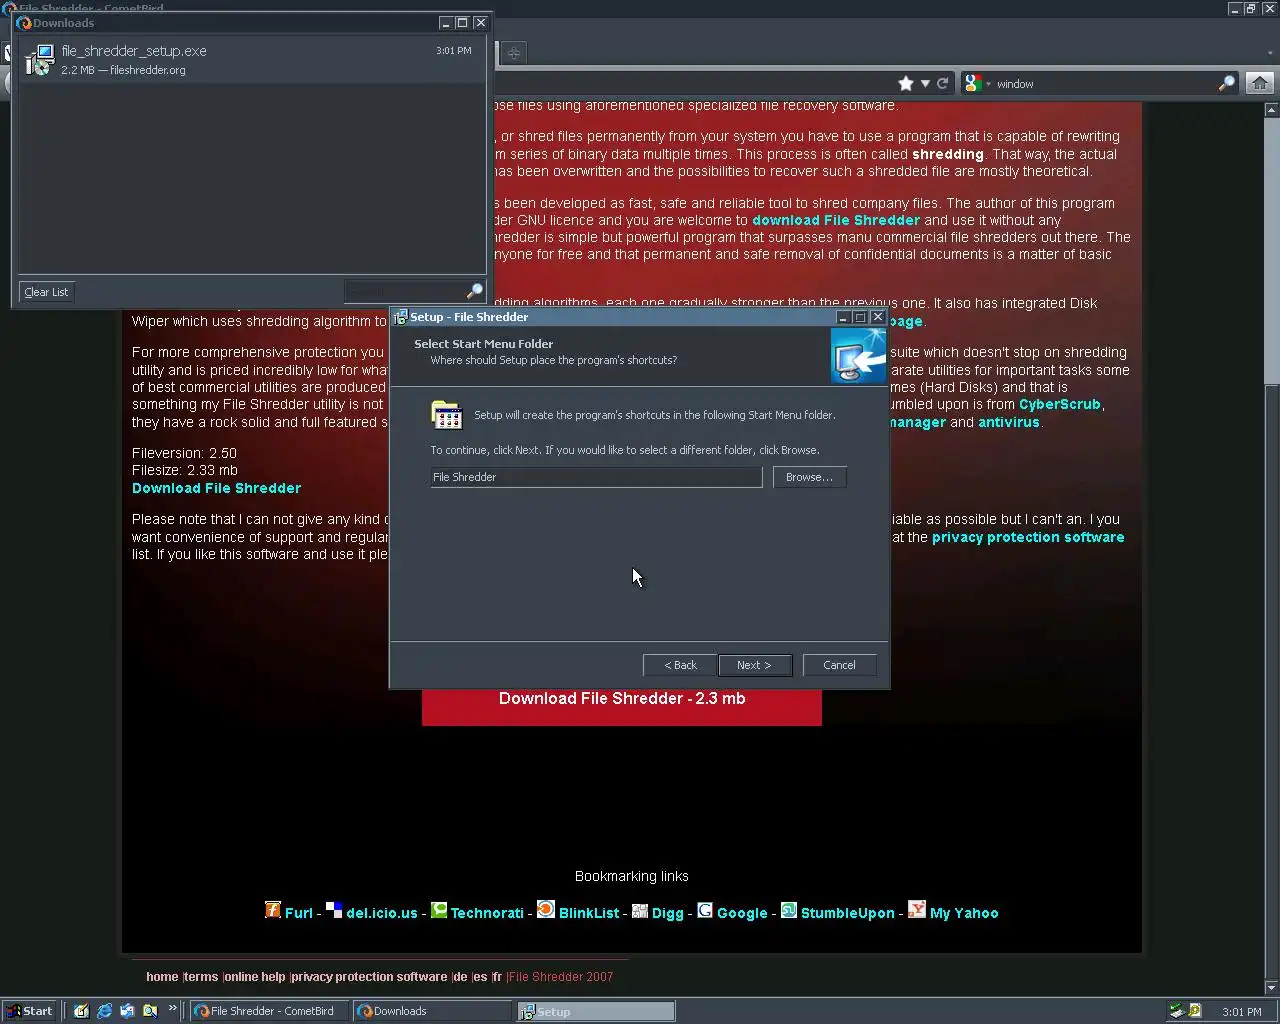Click the Outlook Express quick launch icon
Screen dimensions: 1280x1024
coord(127,1011)
